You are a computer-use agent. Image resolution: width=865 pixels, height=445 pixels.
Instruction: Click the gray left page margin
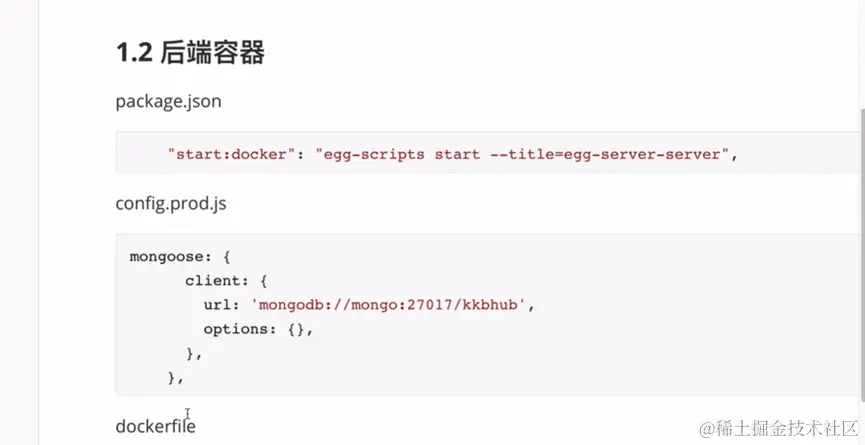pos(19,221)
